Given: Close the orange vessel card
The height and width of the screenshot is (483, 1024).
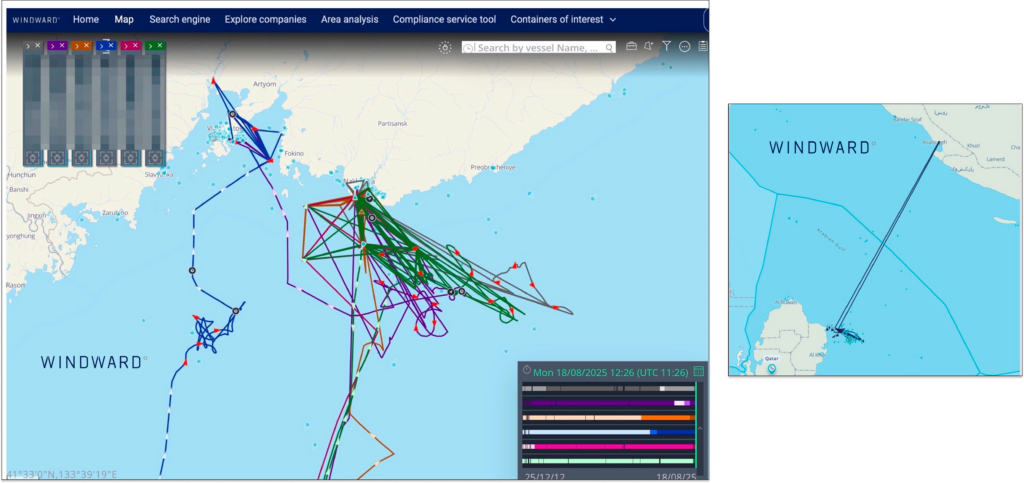Looking at the screenshot, I should (x=88, y=46).
